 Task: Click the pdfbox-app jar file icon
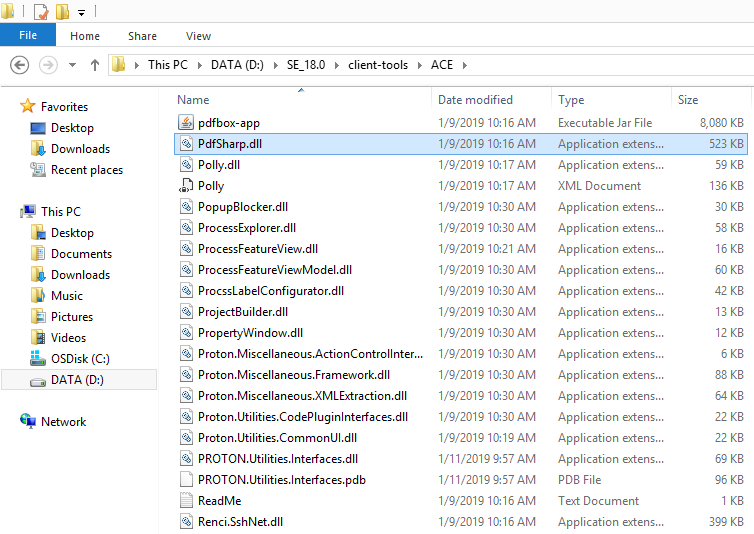pos(186,123)
